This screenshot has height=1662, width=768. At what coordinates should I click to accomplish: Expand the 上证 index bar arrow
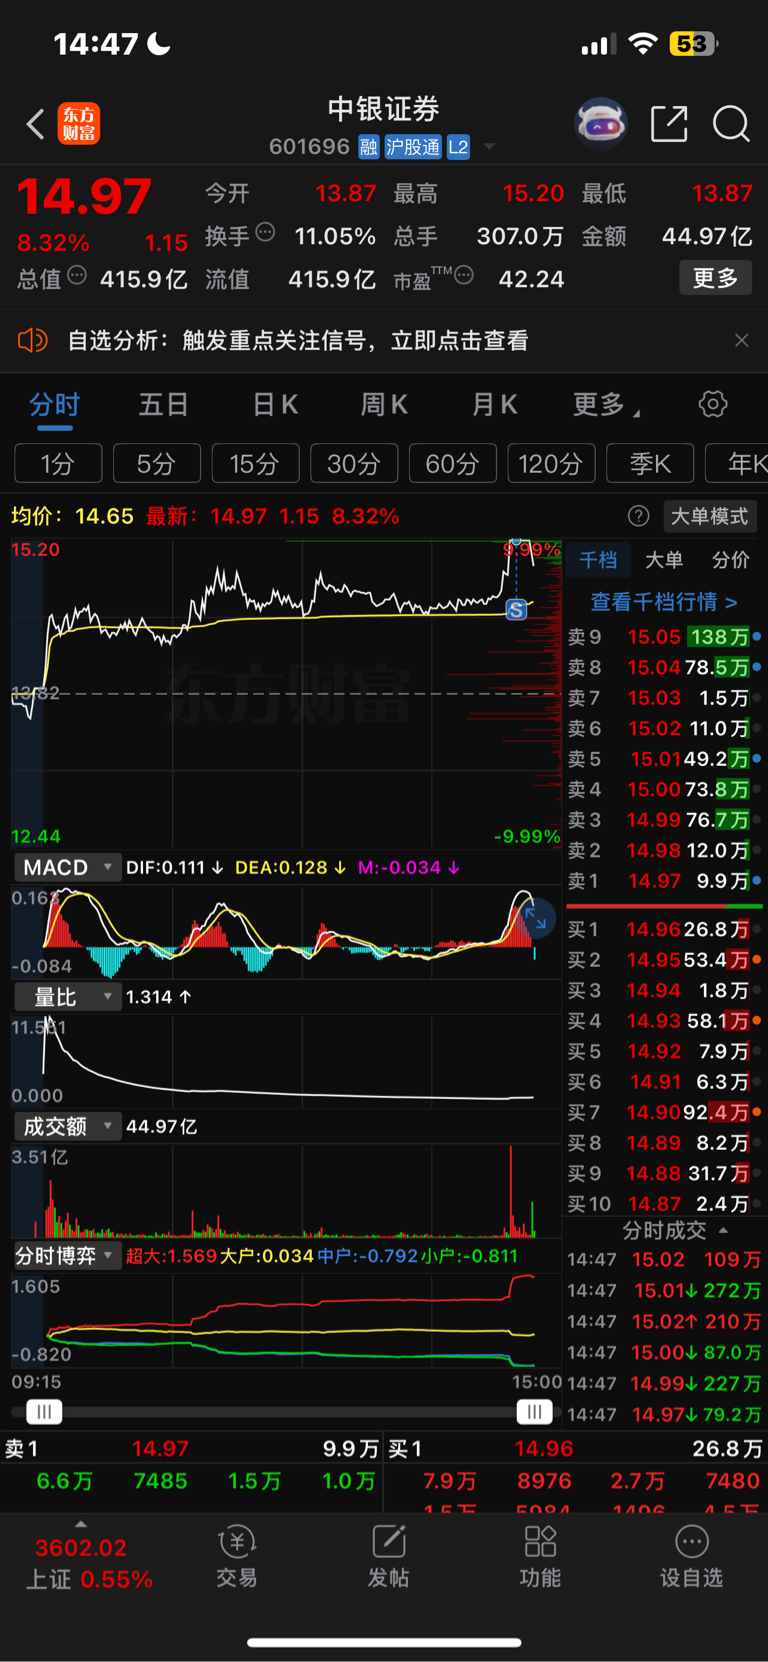81,1524
